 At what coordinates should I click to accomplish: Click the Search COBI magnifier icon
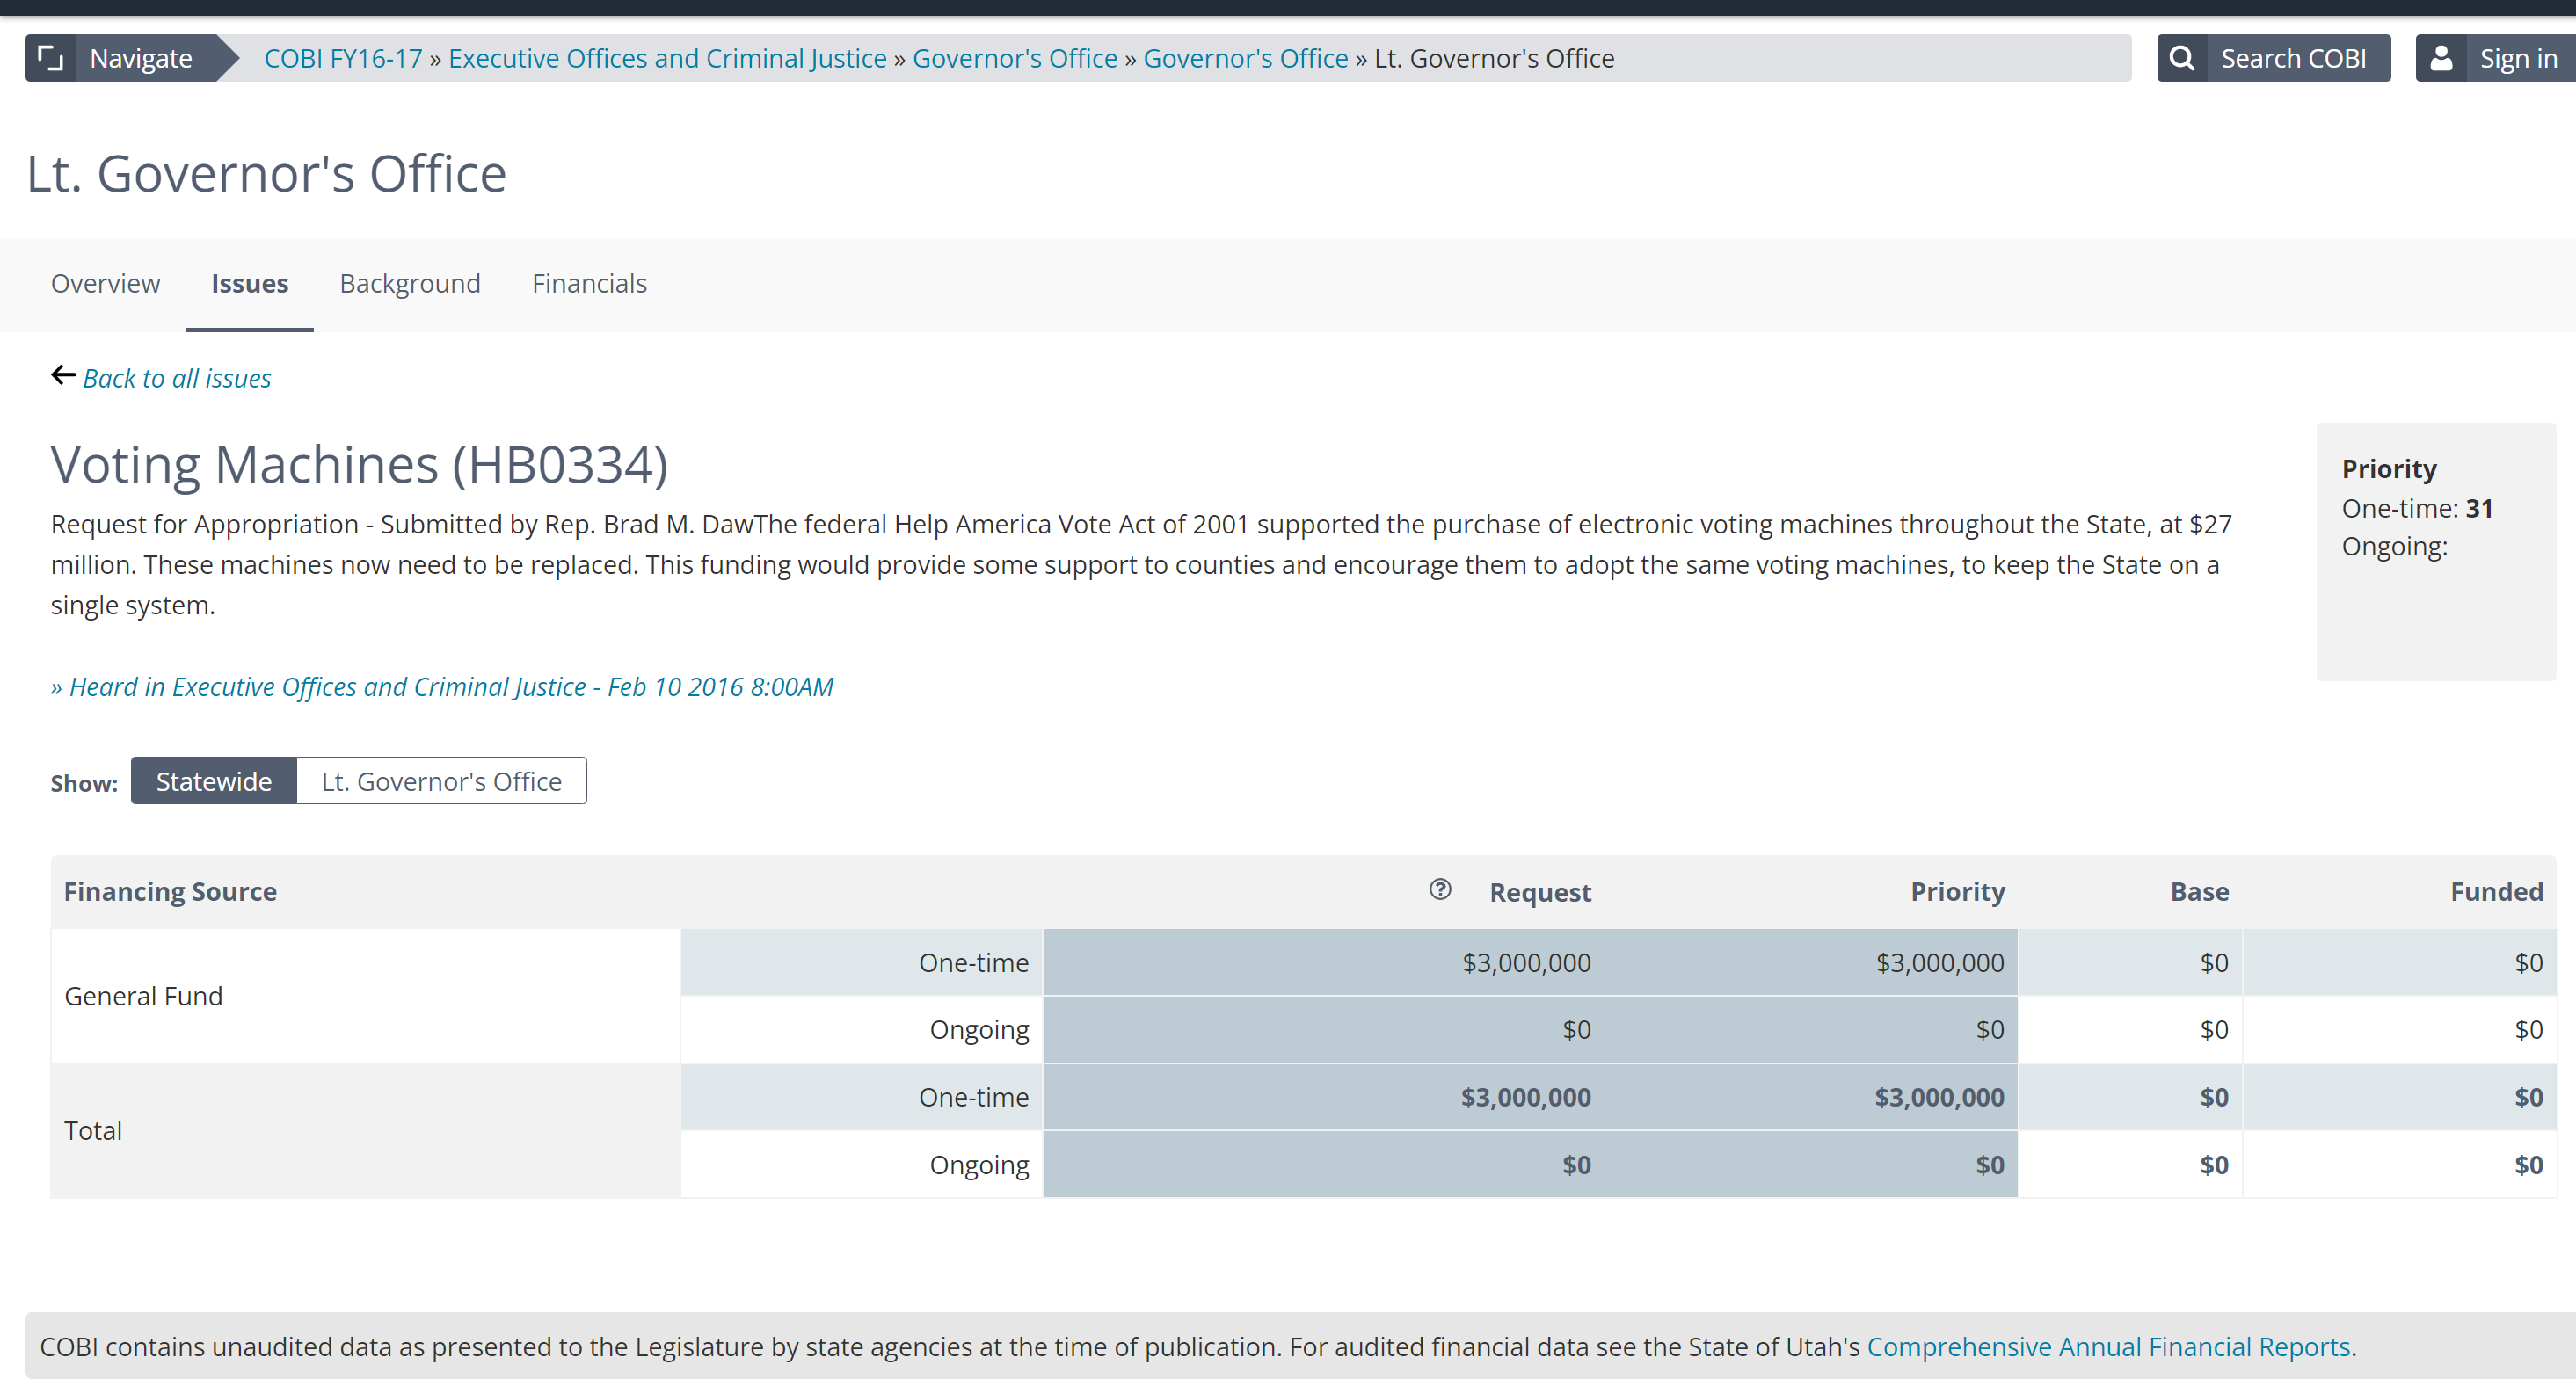pyautogui.click(x=2182, y=58)
